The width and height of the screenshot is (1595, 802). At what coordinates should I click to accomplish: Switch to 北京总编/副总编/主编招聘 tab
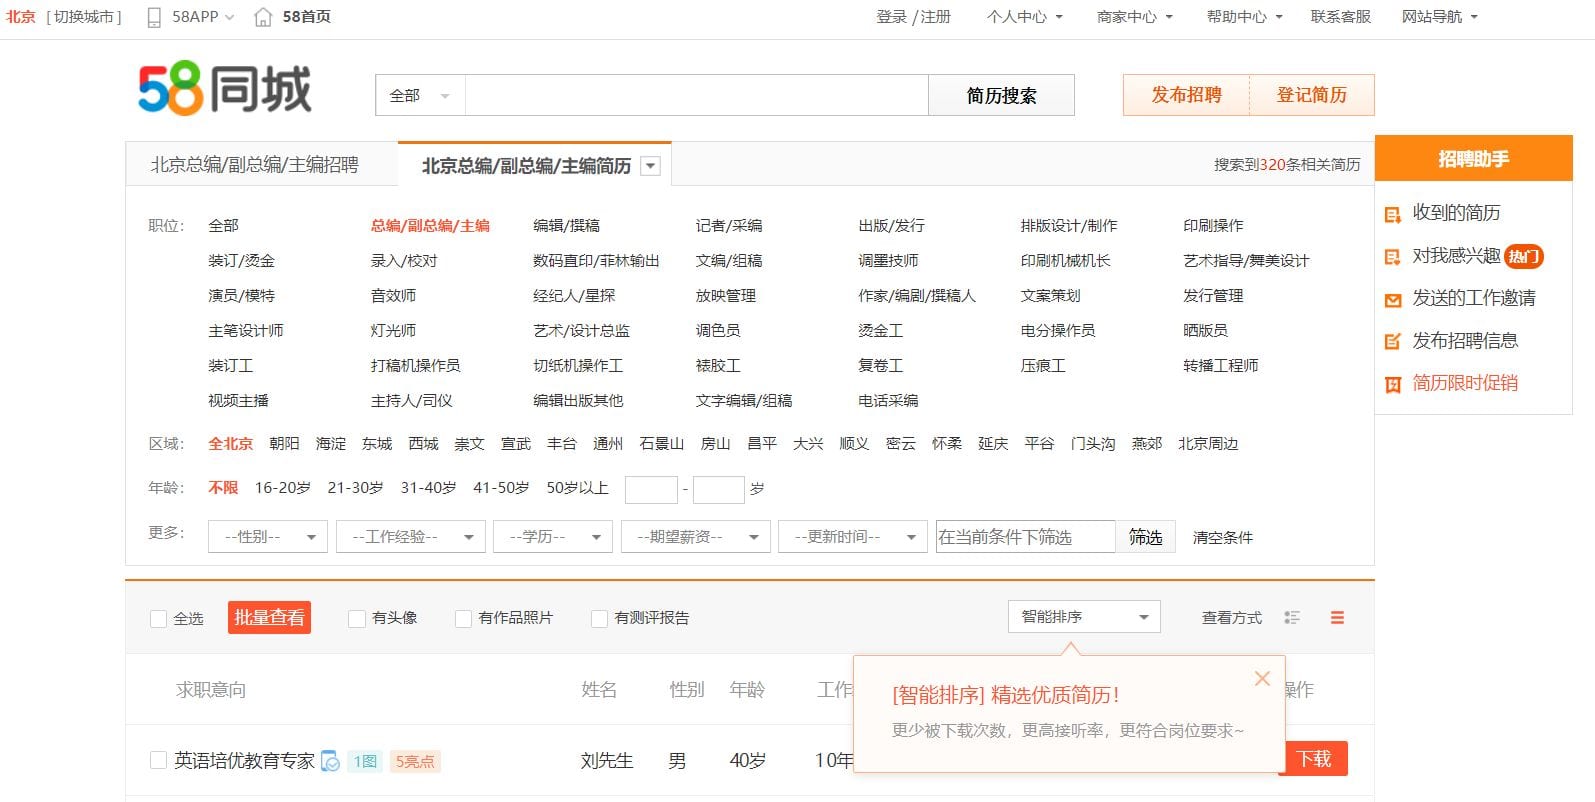click(x=254, y=165)
